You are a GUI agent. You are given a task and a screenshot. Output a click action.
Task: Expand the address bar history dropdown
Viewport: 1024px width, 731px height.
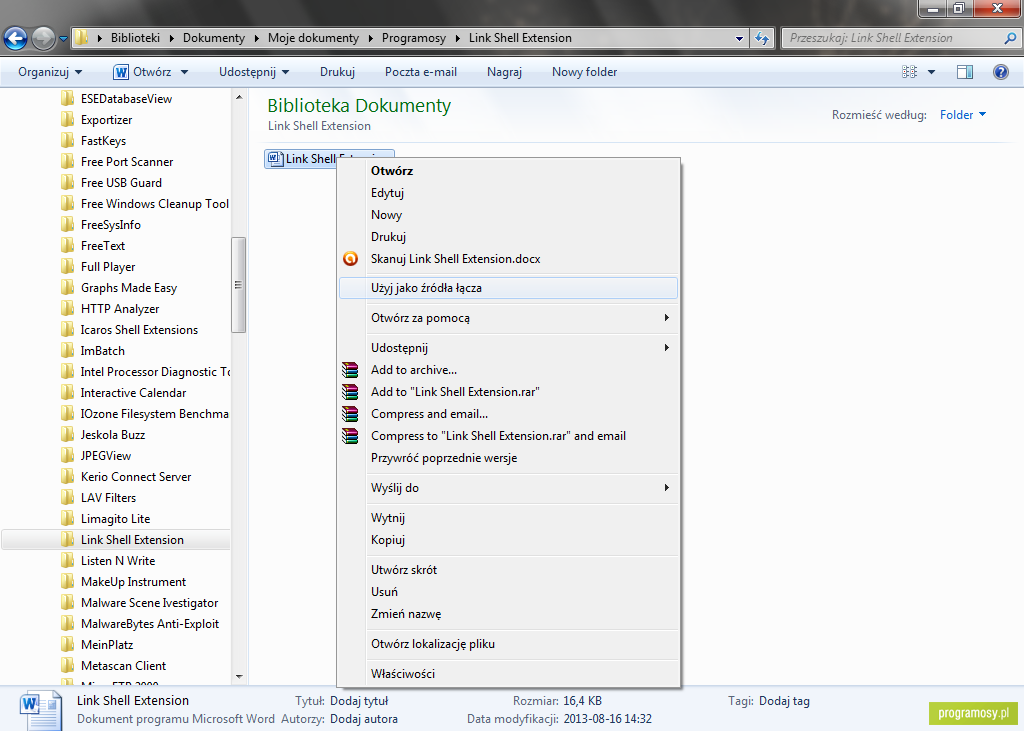739,39
